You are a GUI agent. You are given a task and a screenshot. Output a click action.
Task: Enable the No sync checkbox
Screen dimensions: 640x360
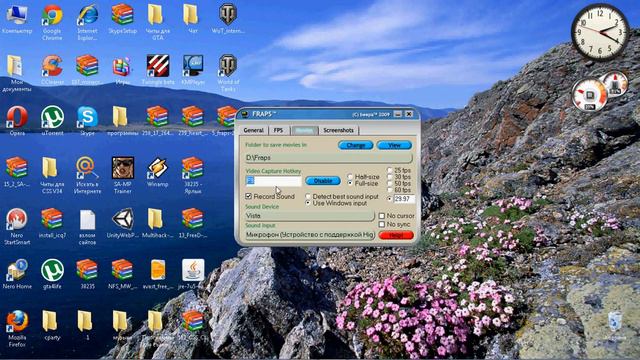[x=382, y=224]
